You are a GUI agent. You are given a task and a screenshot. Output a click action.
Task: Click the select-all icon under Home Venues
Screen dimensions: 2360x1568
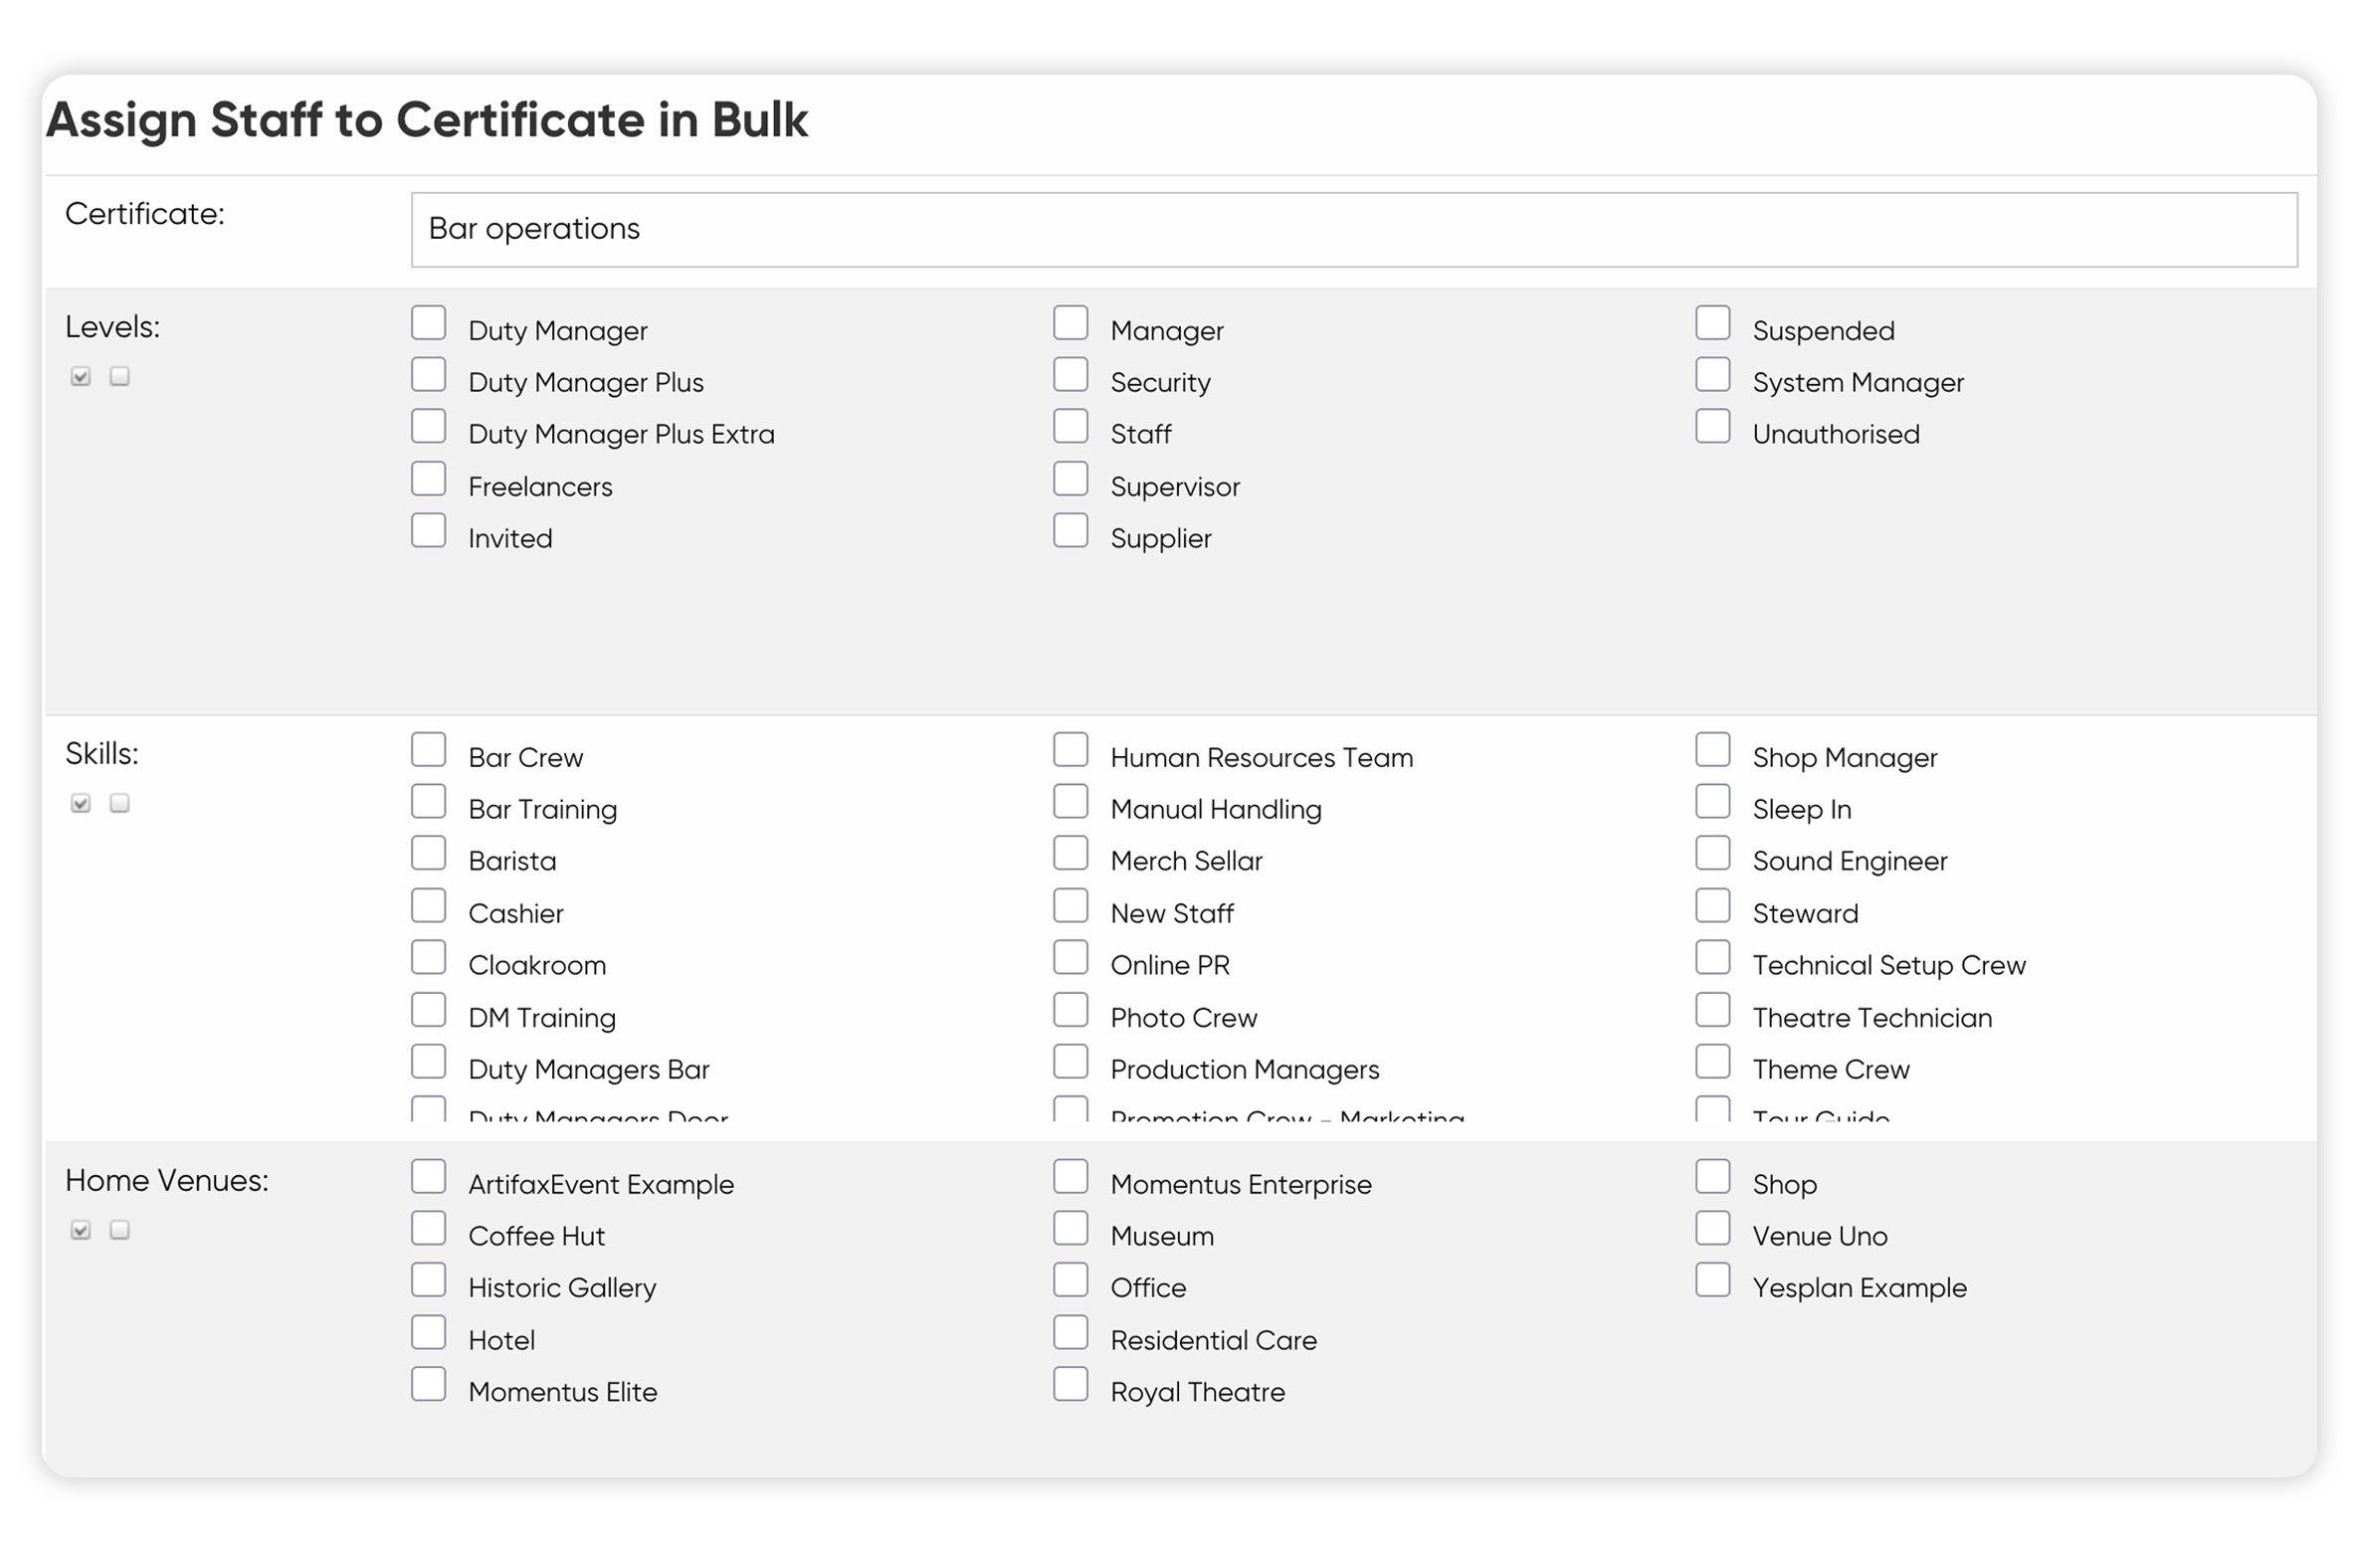click(x=81, y=1230)
